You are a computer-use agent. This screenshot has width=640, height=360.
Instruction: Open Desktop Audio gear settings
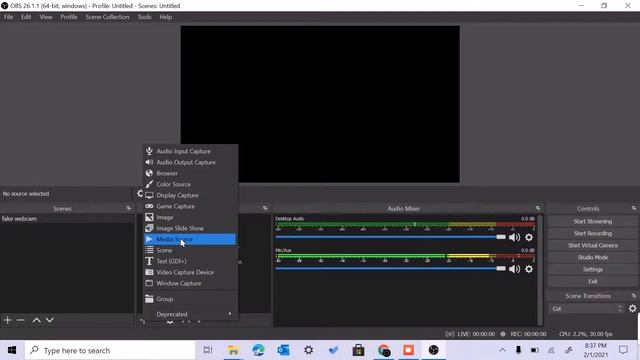coord(529,237)
